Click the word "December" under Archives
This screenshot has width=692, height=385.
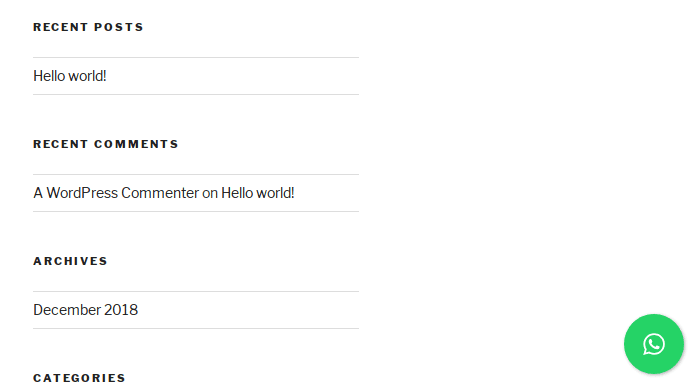tap(67, 310)
